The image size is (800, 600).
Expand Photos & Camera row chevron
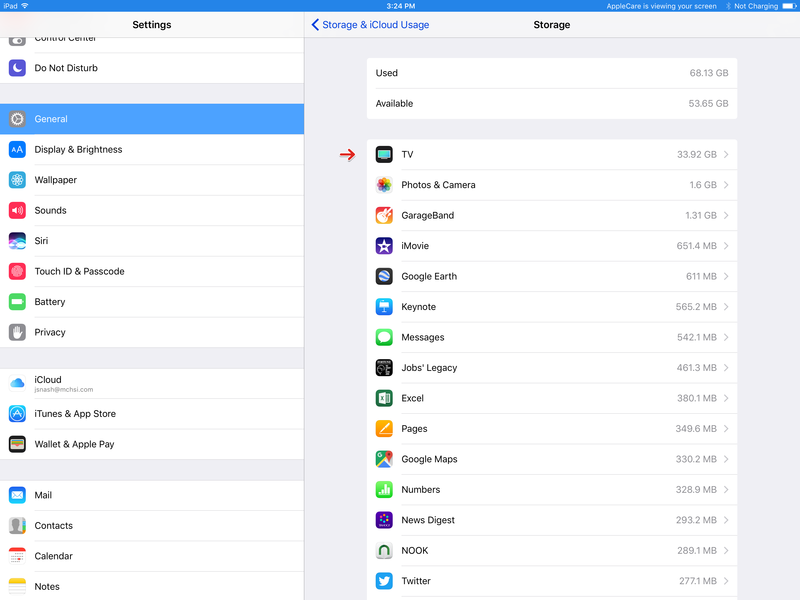click(726, 185)
